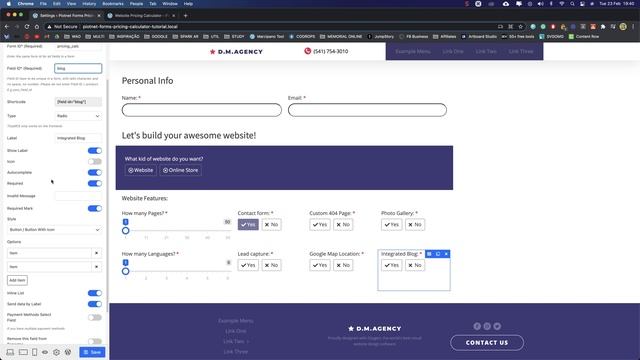This screenshot has height=360, width=640.
Task: Click the How many Pages slider handle
Action: coord(126,231)
